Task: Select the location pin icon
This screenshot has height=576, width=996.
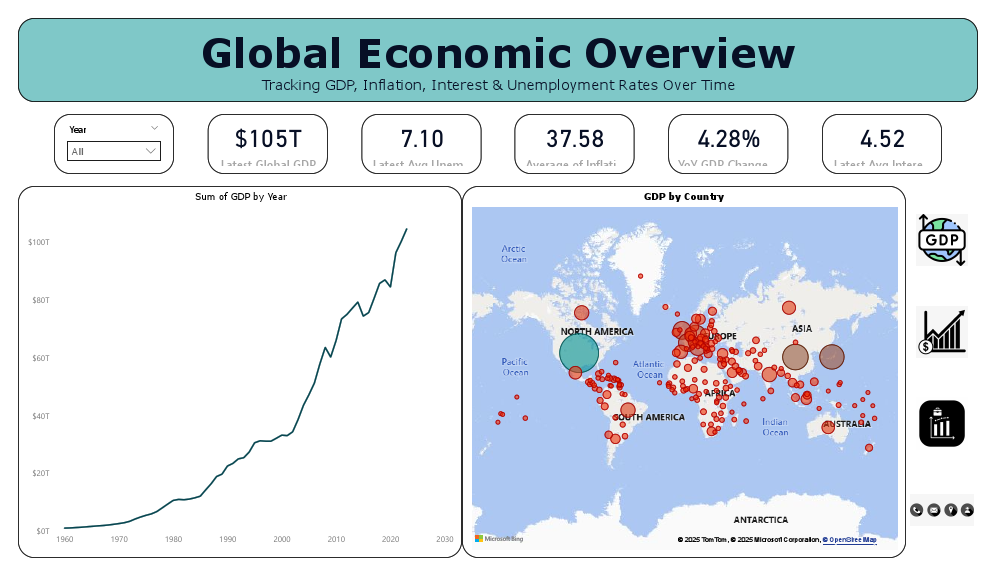Action: click(x=953, y=510)
